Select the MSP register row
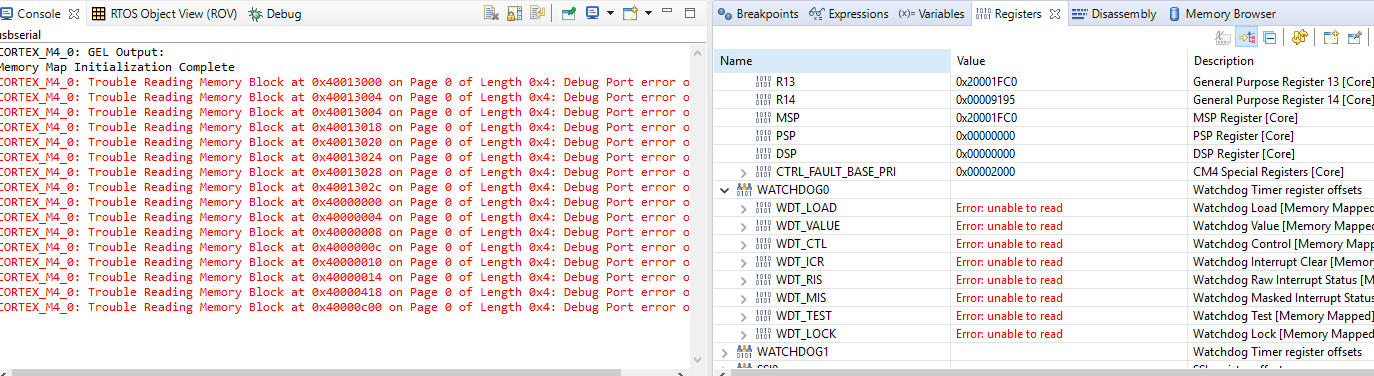Image resolution: width=1374 pixels, height=376 pixels. pyautogui.click(x=1044, y=118)
